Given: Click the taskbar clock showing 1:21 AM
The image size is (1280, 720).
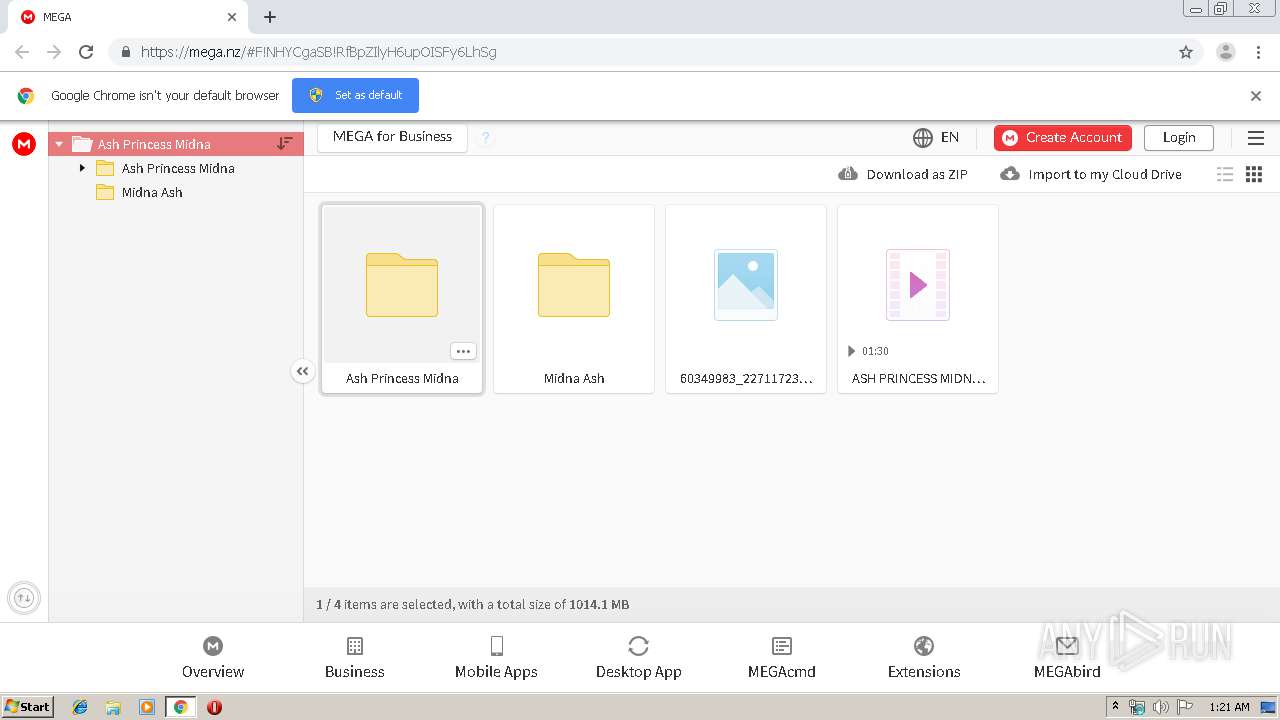Looking at the screenshot, I should tap(1229, 707).
